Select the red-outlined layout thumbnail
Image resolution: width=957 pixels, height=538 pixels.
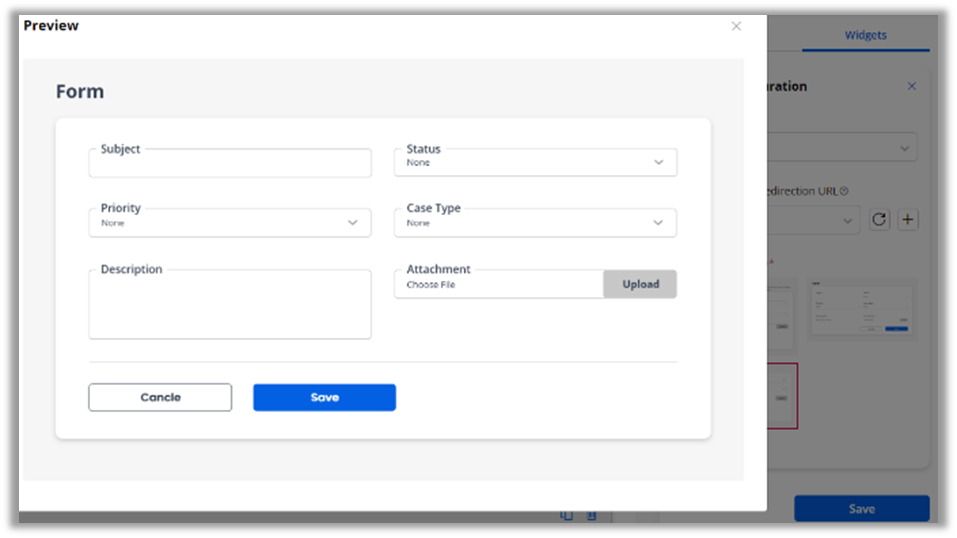[782, 396]
